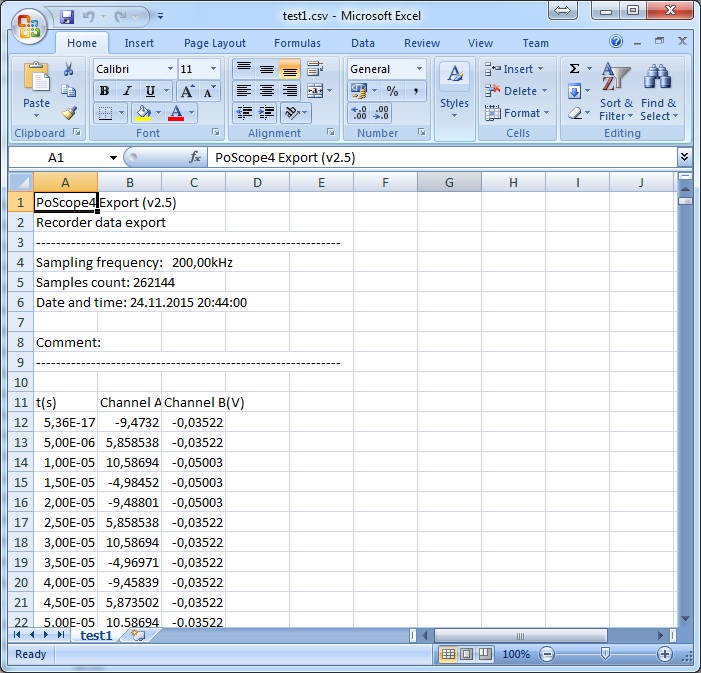This screenshot has height=673, width=701.
Task: Open the Page Layout tab
Action: pos(215,43)
